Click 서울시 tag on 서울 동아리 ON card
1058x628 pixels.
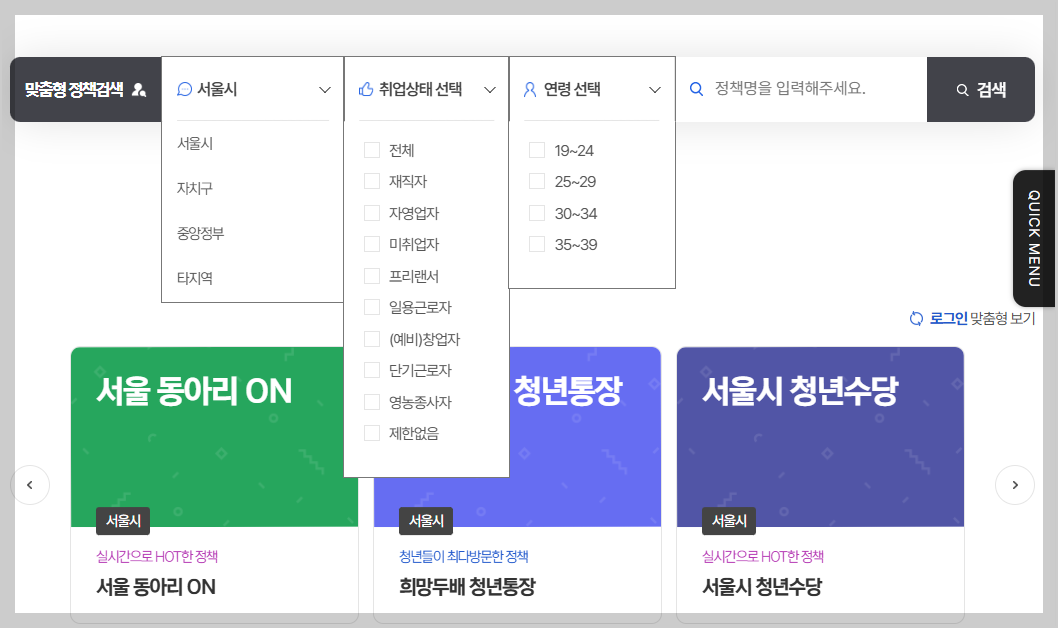[123, 521]
